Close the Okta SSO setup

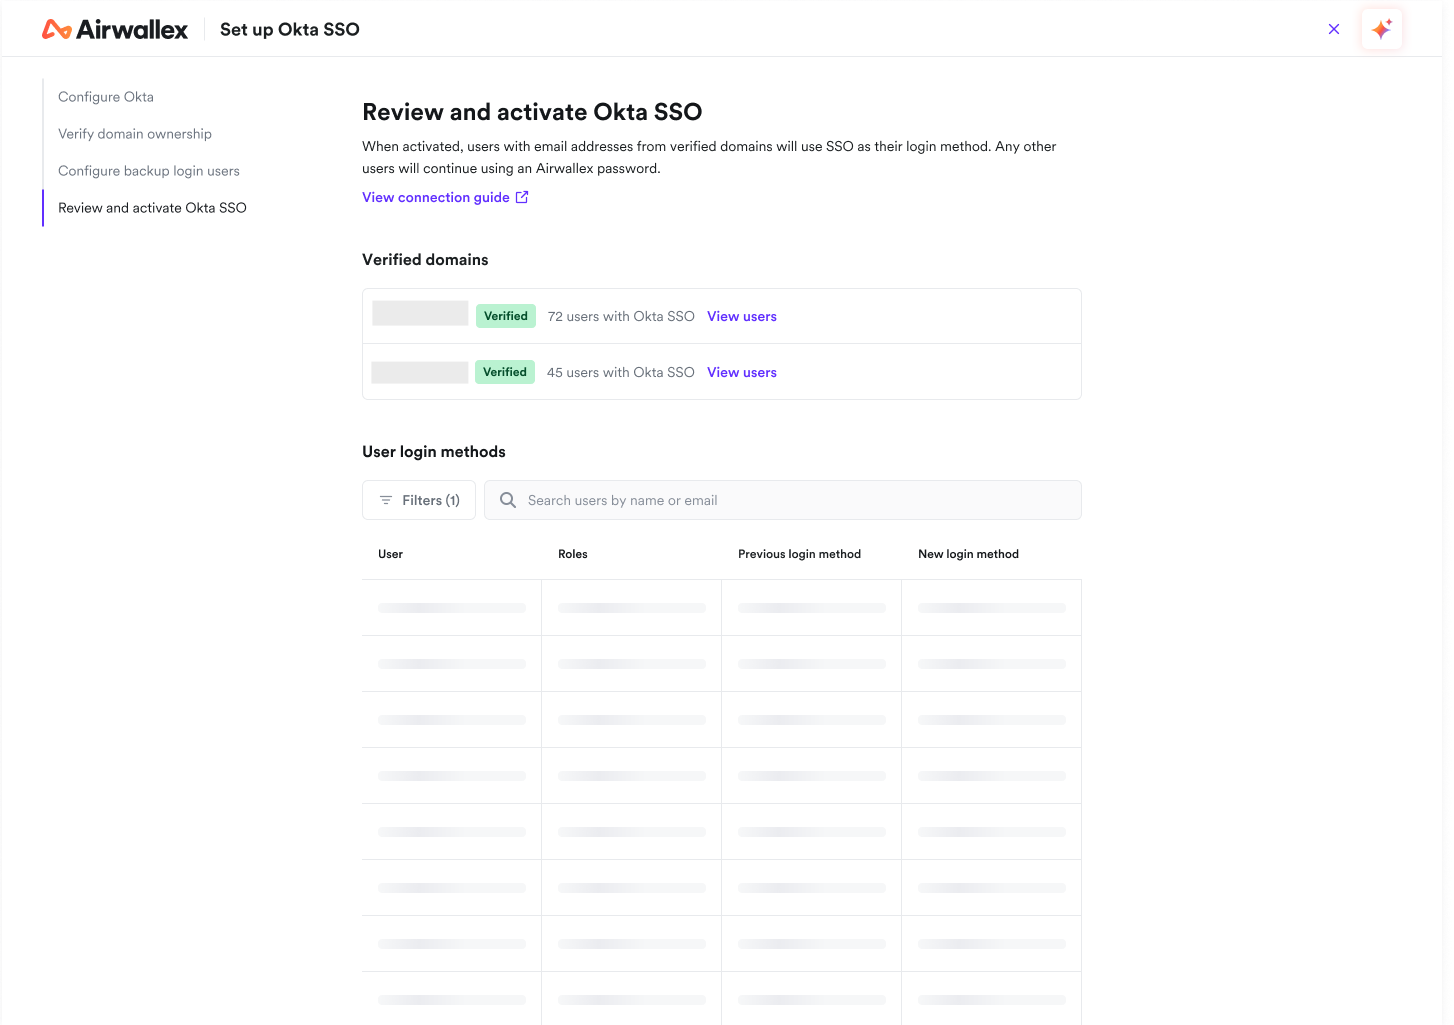coord(1334,29)
